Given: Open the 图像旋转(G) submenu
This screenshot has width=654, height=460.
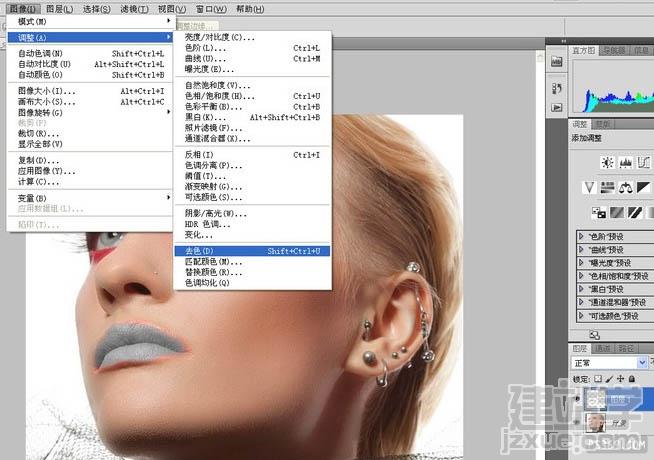Looking at the screenshot, I should tap(90, 113).
